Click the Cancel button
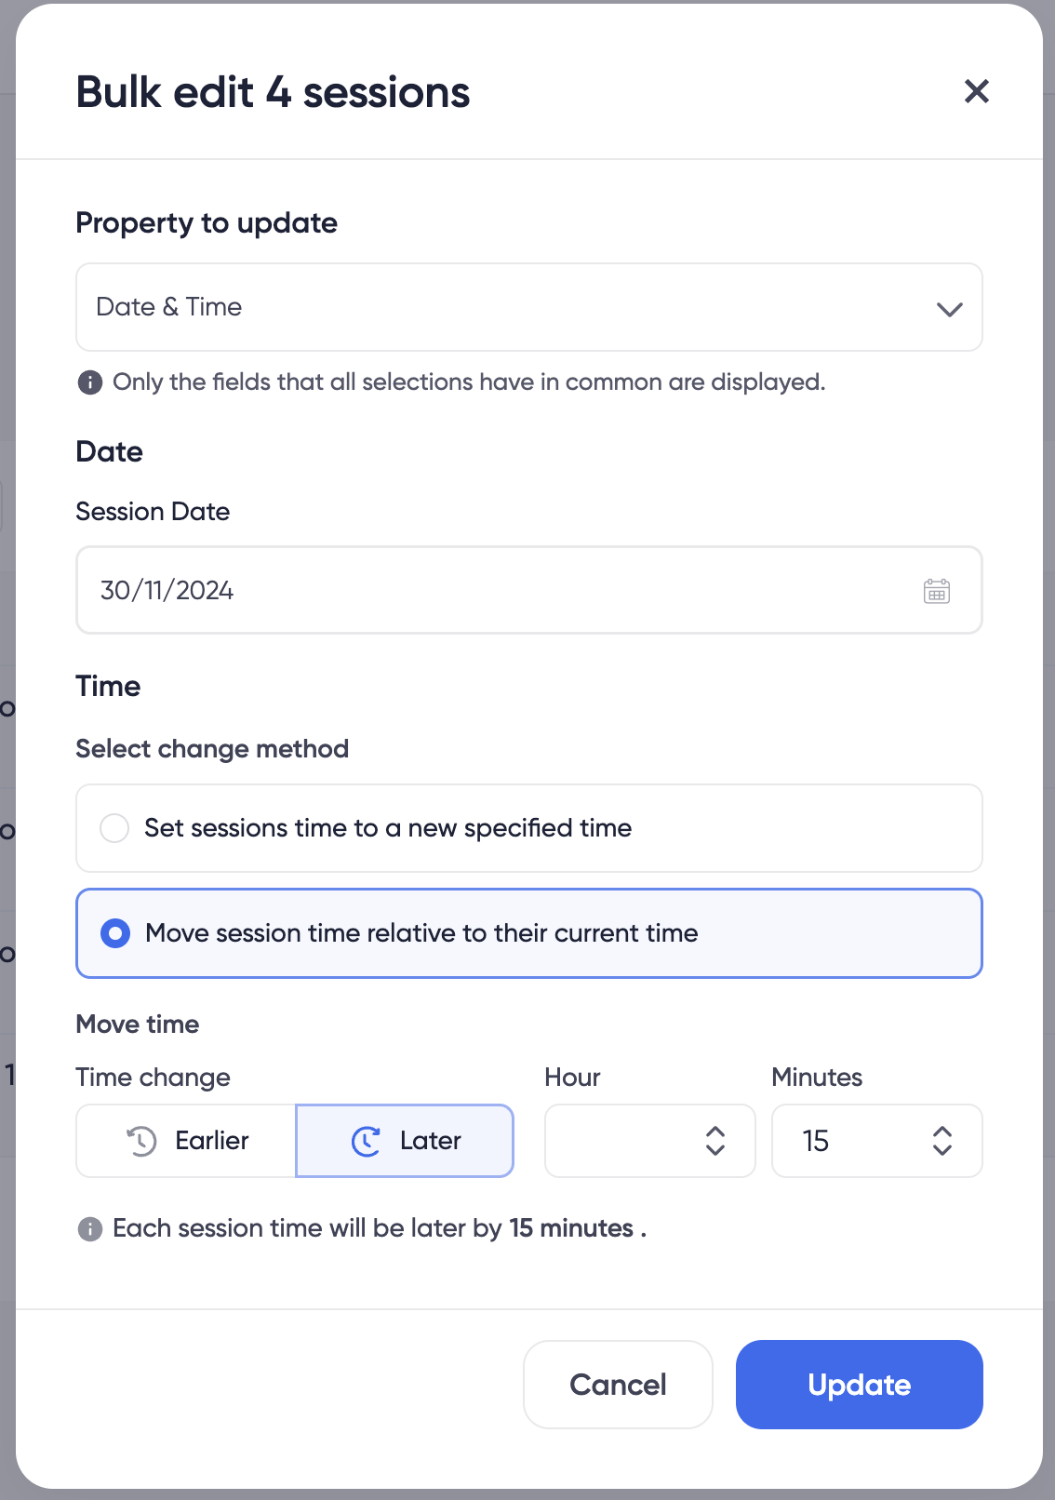 (618, 1385)
